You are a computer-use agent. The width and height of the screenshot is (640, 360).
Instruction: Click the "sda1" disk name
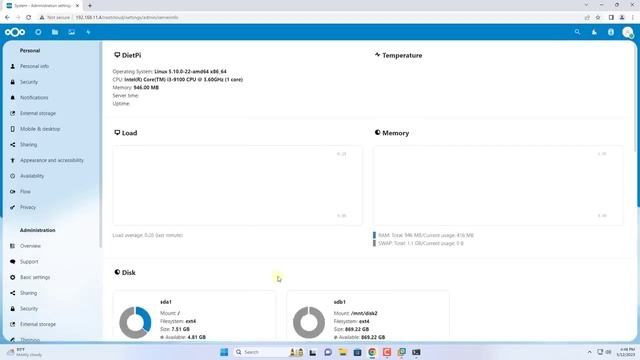pyautogui.click(x=166, y=302)
